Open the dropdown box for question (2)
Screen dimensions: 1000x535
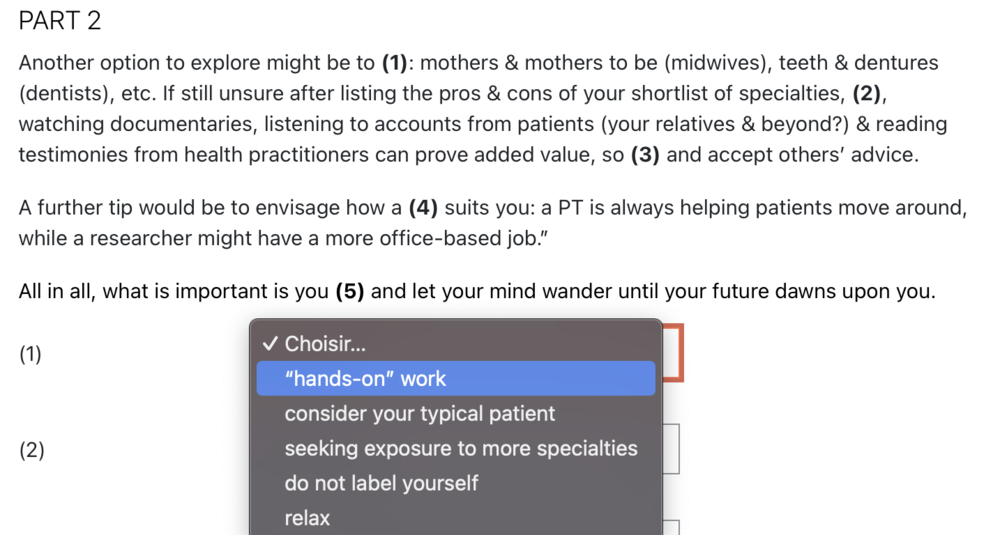coord(671,449)
